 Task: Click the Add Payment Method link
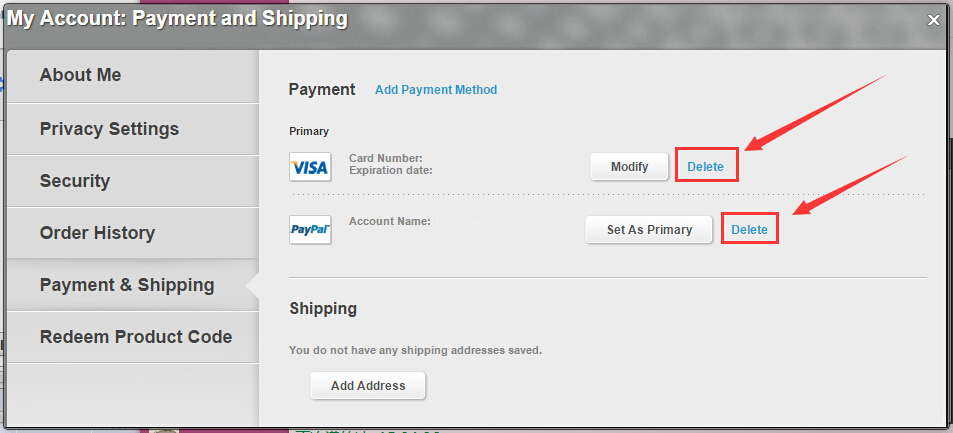pyautogui.click(x=436, y=90)
